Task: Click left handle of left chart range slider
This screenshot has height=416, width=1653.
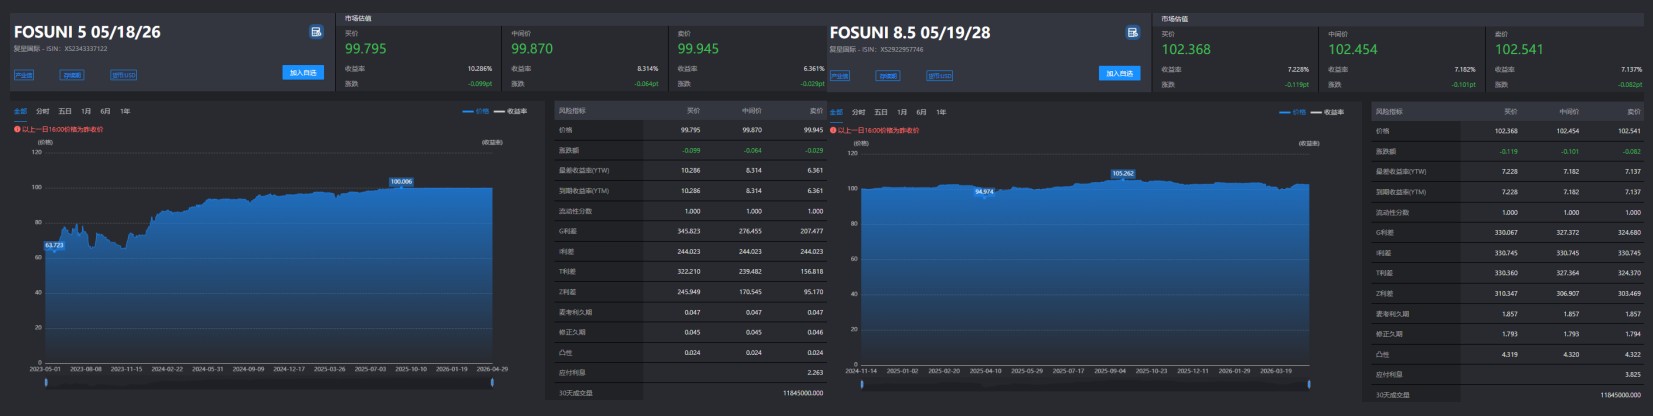Action: (46, 382)
